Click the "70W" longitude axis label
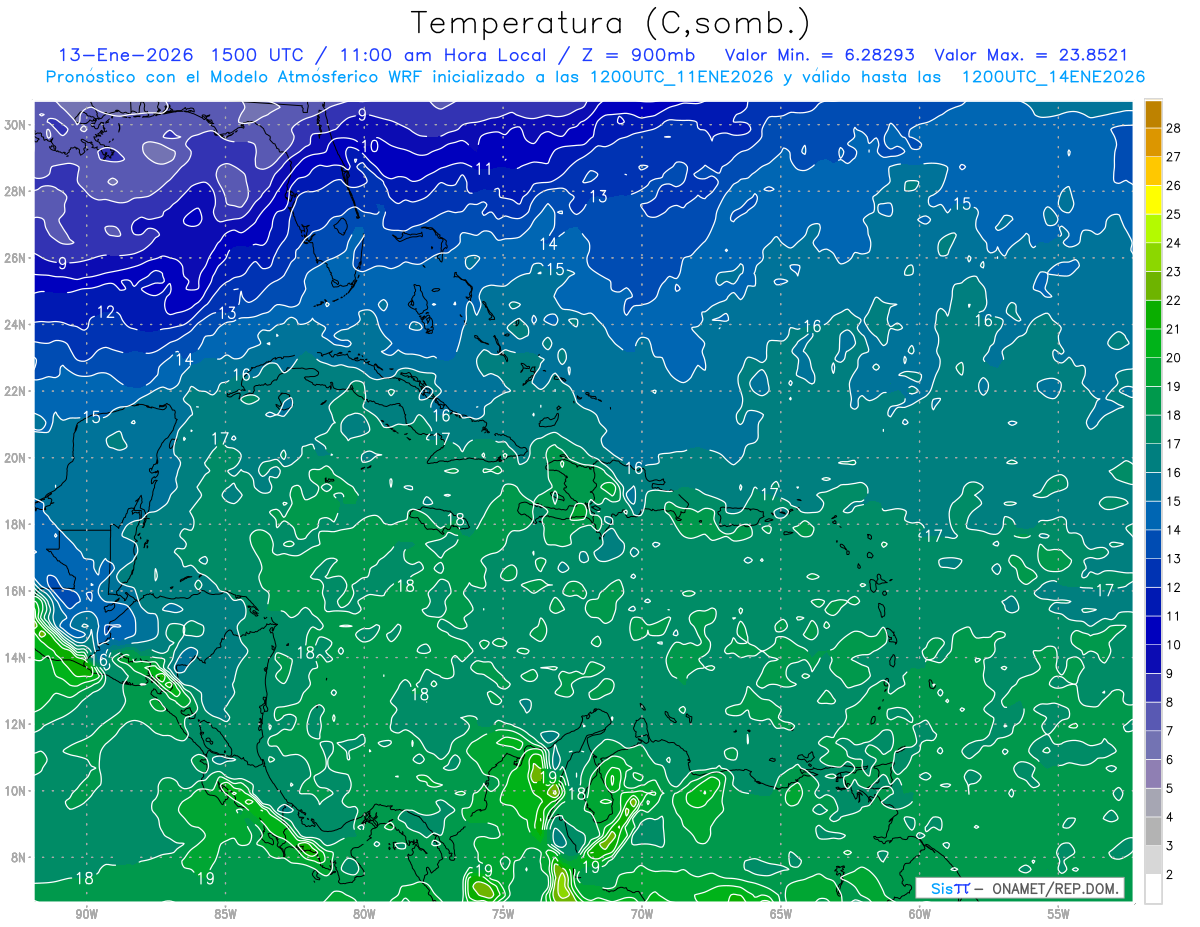Screen dimensions: 1200x927 pyautogui.click(x=642, y=914)
